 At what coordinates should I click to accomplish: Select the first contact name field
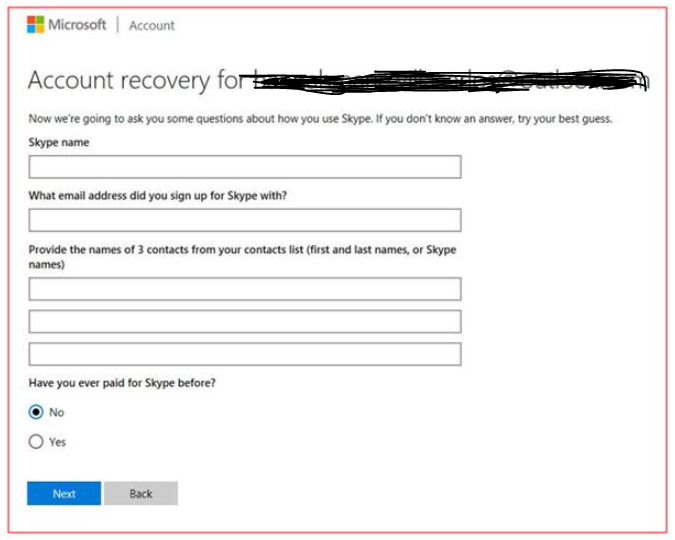(x=245, y=289)
